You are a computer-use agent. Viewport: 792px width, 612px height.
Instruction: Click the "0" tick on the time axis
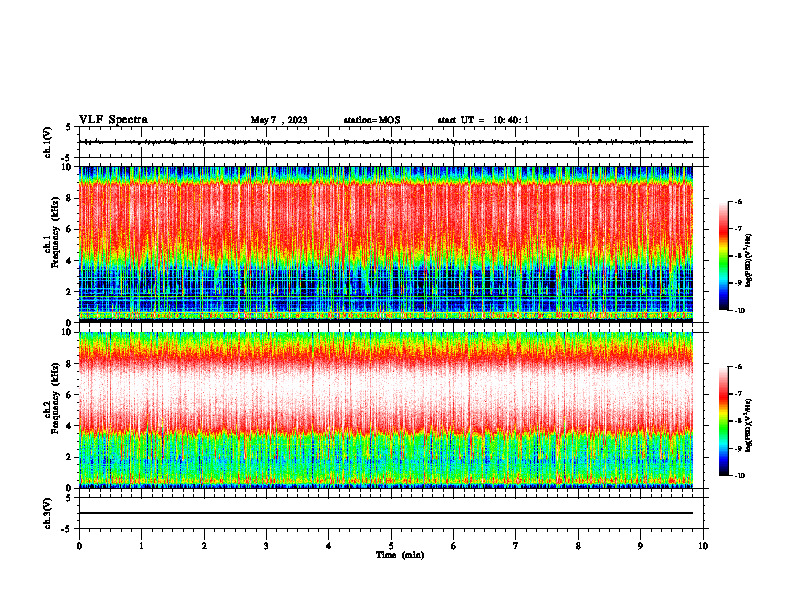(79, 546)
